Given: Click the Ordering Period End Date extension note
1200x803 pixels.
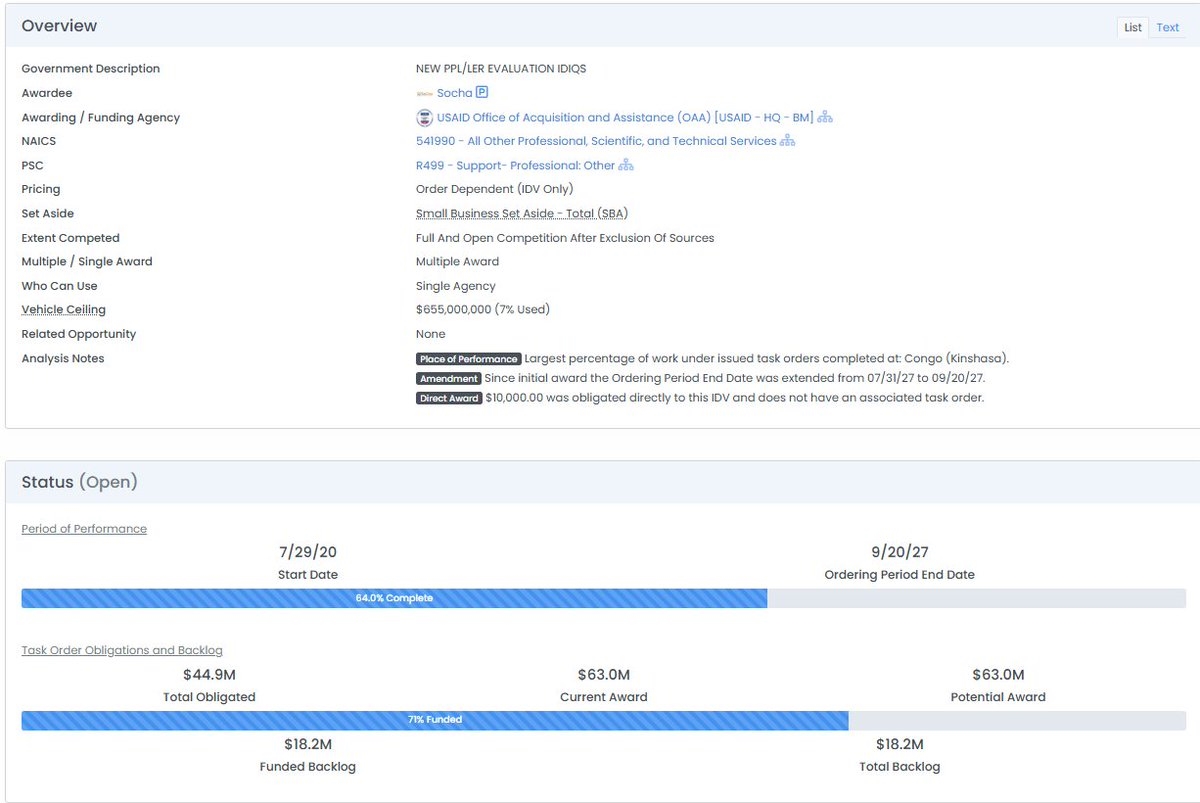Looking at the screenshot, I should [x=736, y=378].
